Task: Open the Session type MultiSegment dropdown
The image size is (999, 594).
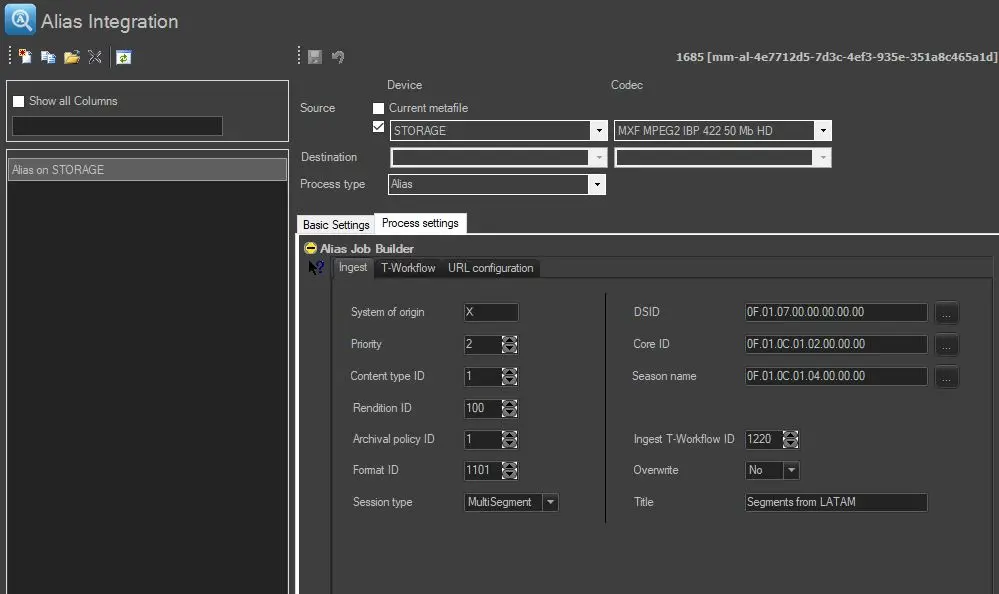Action: 550,502
